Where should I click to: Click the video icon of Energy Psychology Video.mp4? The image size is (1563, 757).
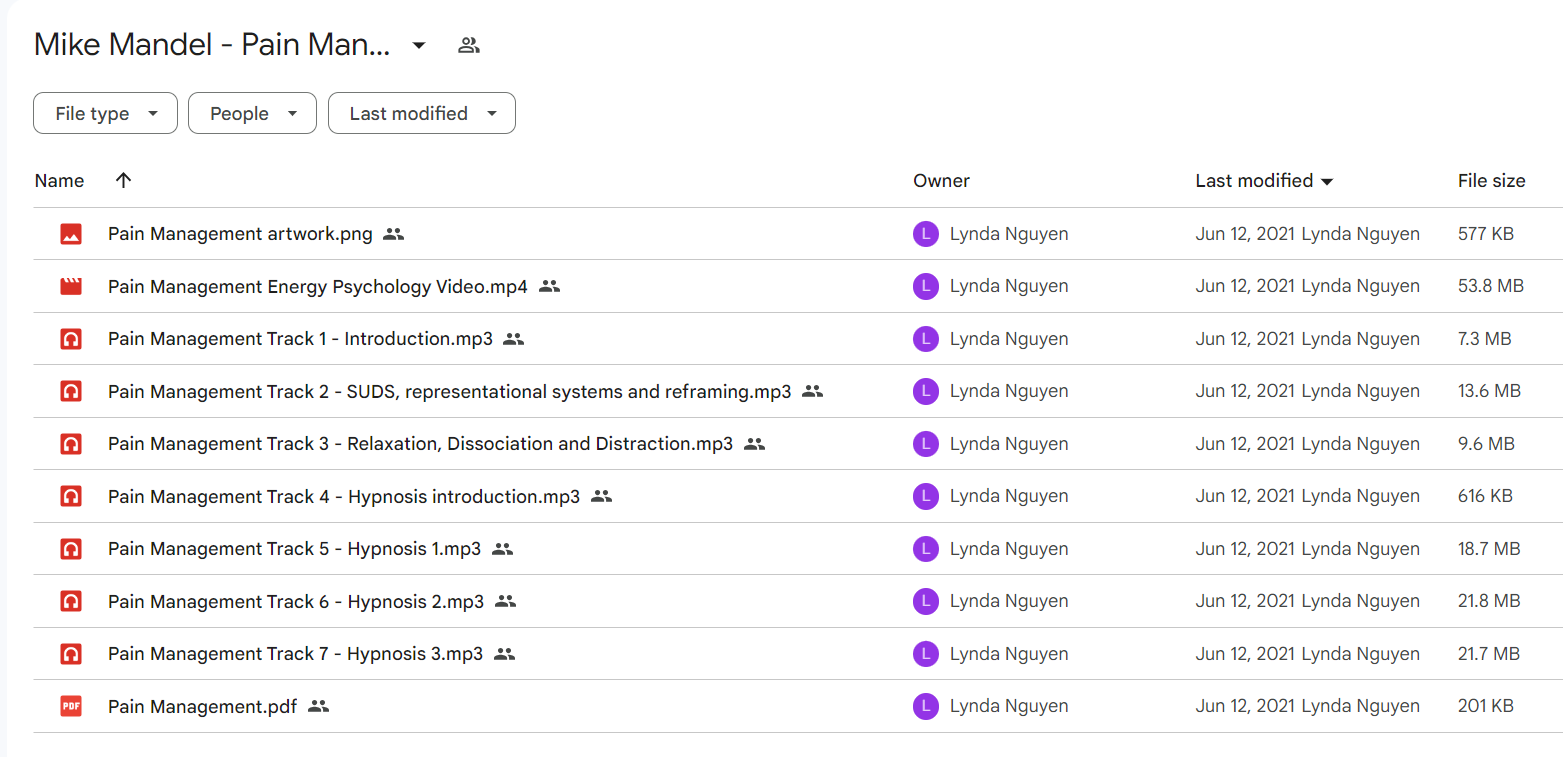[x=71, y=286]
